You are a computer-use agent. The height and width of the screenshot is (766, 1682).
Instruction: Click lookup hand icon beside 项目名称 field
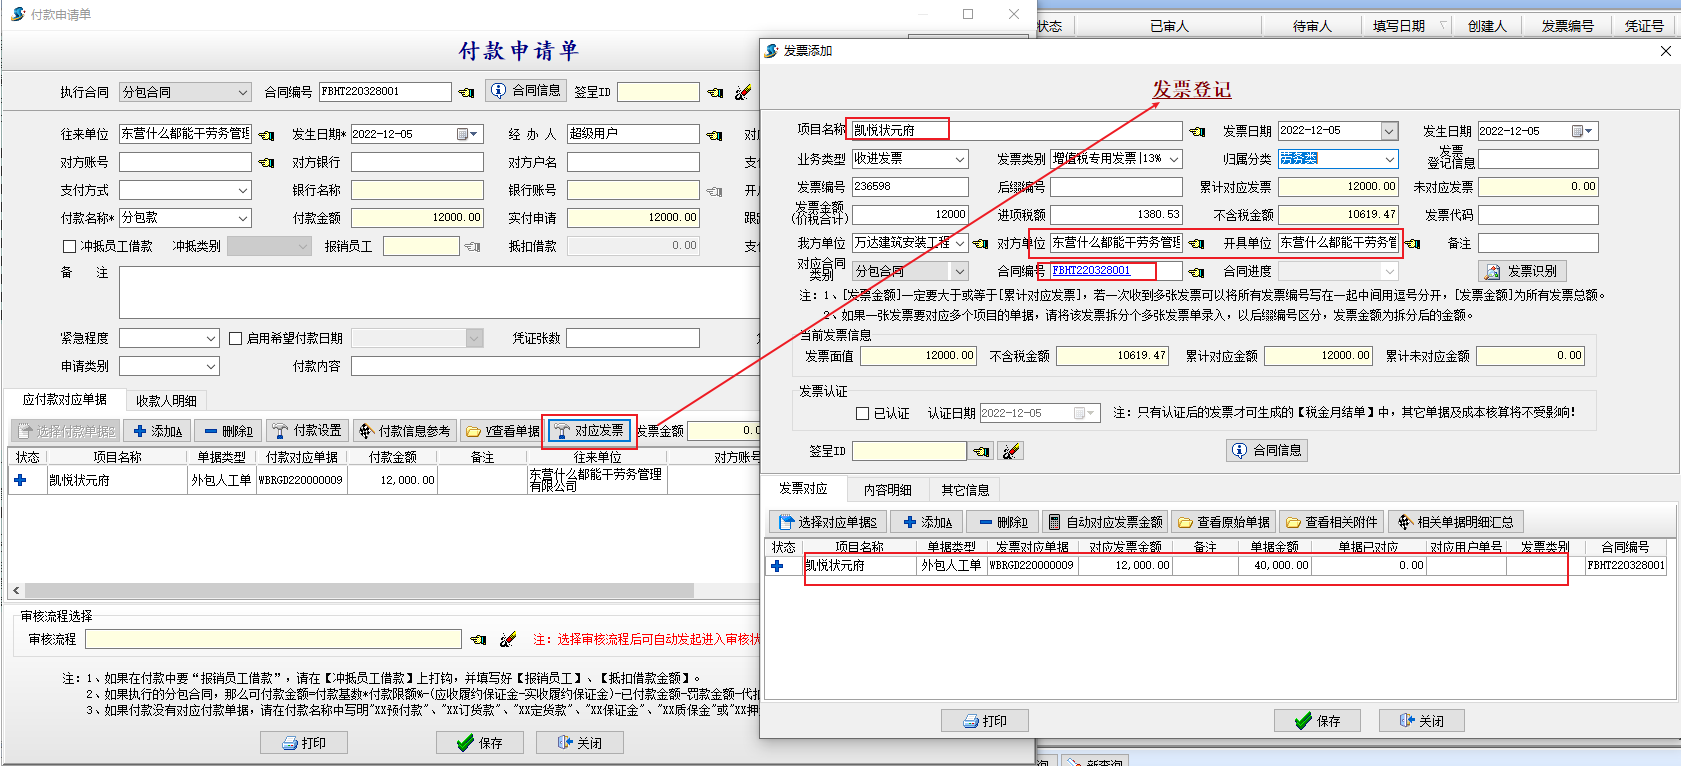click(x=1197, y=132)
